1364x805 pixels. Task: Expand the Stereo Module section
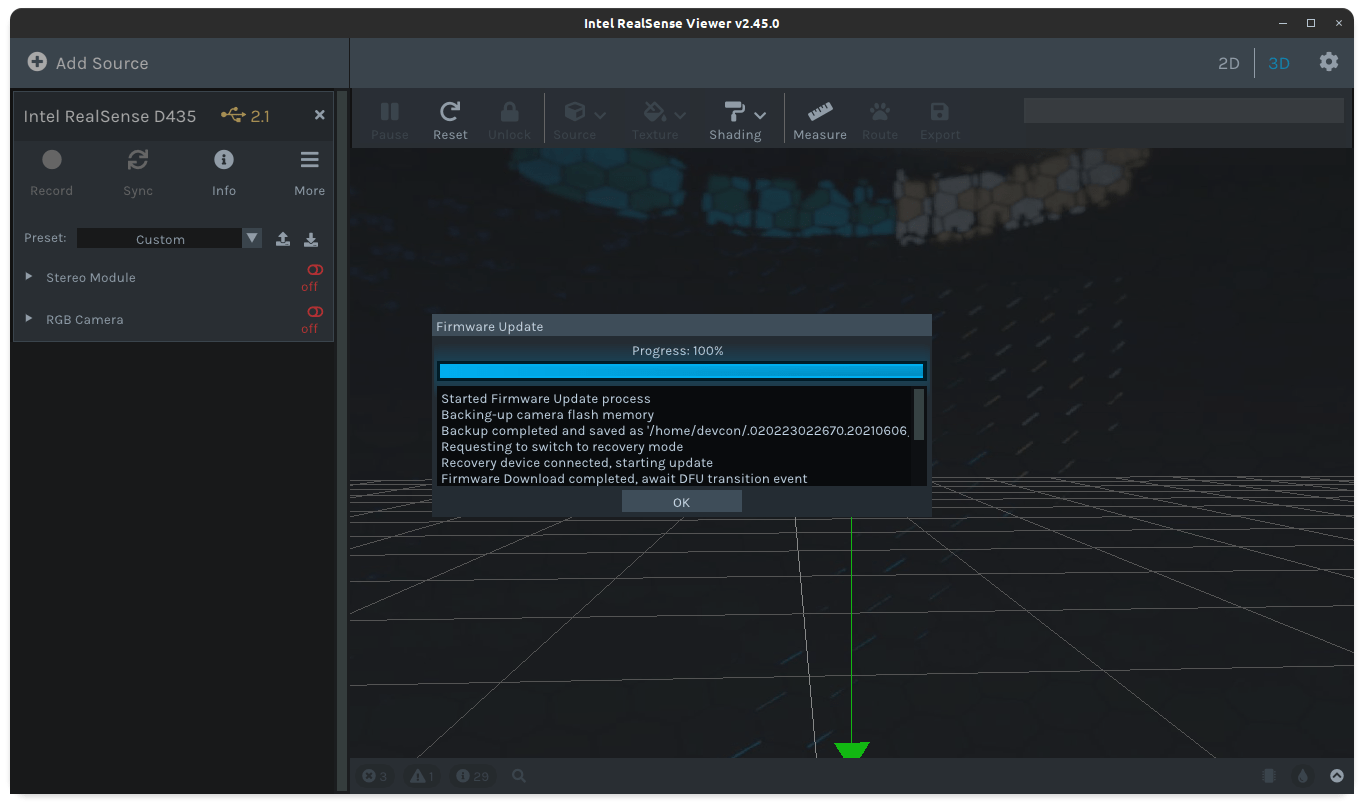click(29, 277)
